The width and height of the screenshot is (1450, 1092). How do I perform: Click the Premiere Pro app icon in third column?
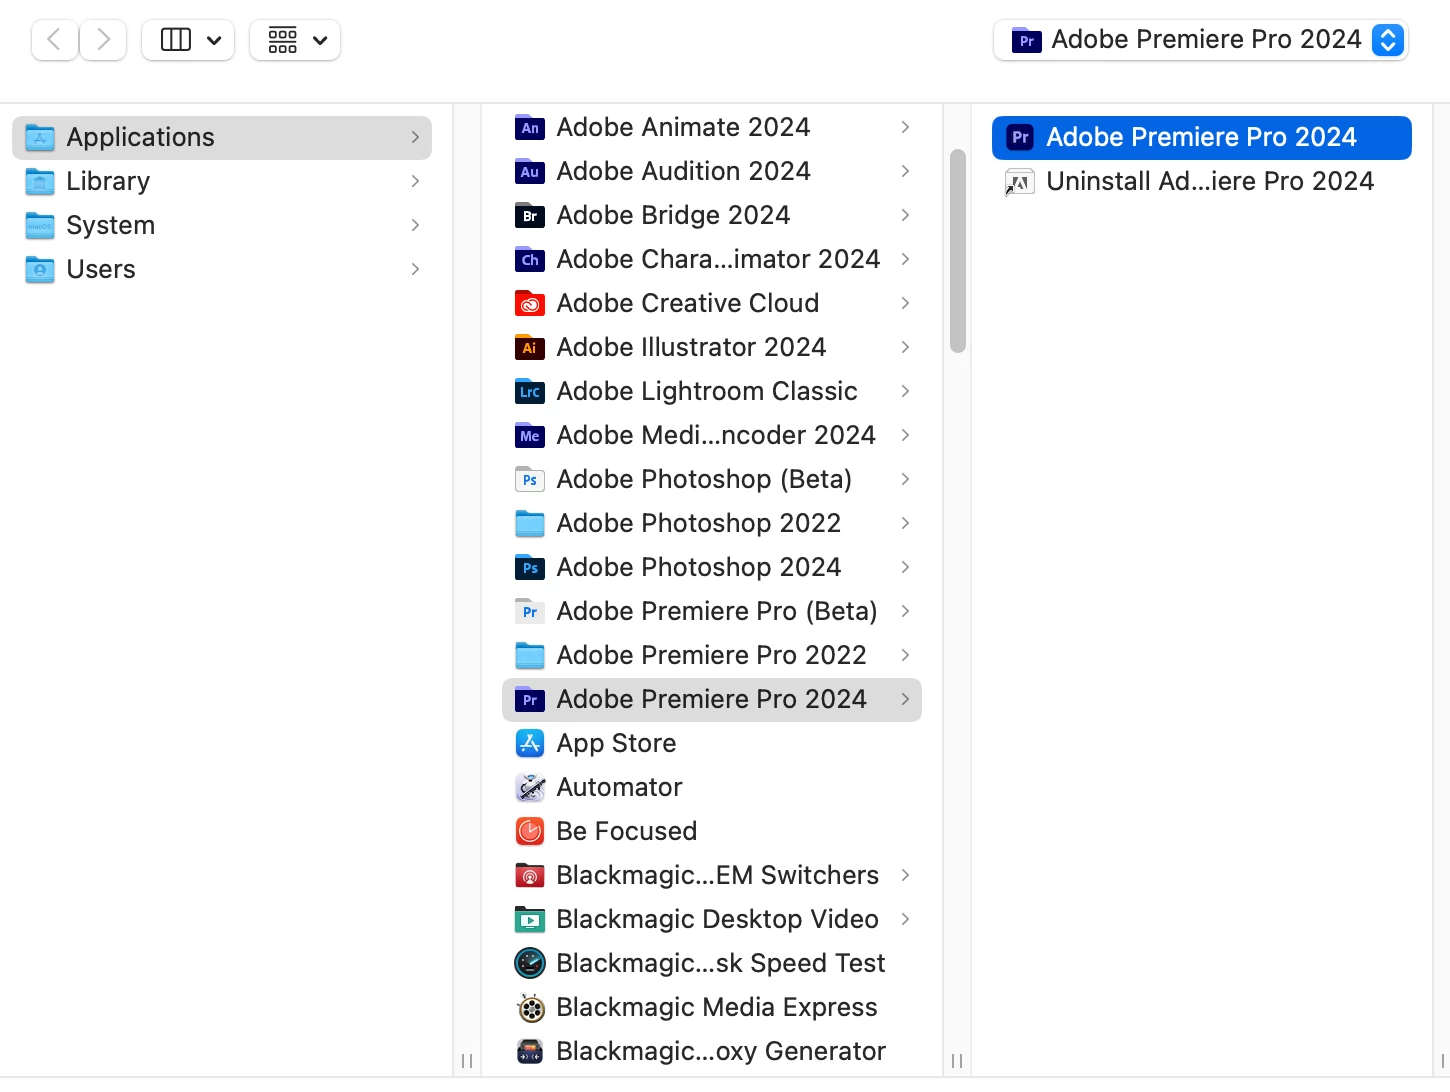[1019, 137]
